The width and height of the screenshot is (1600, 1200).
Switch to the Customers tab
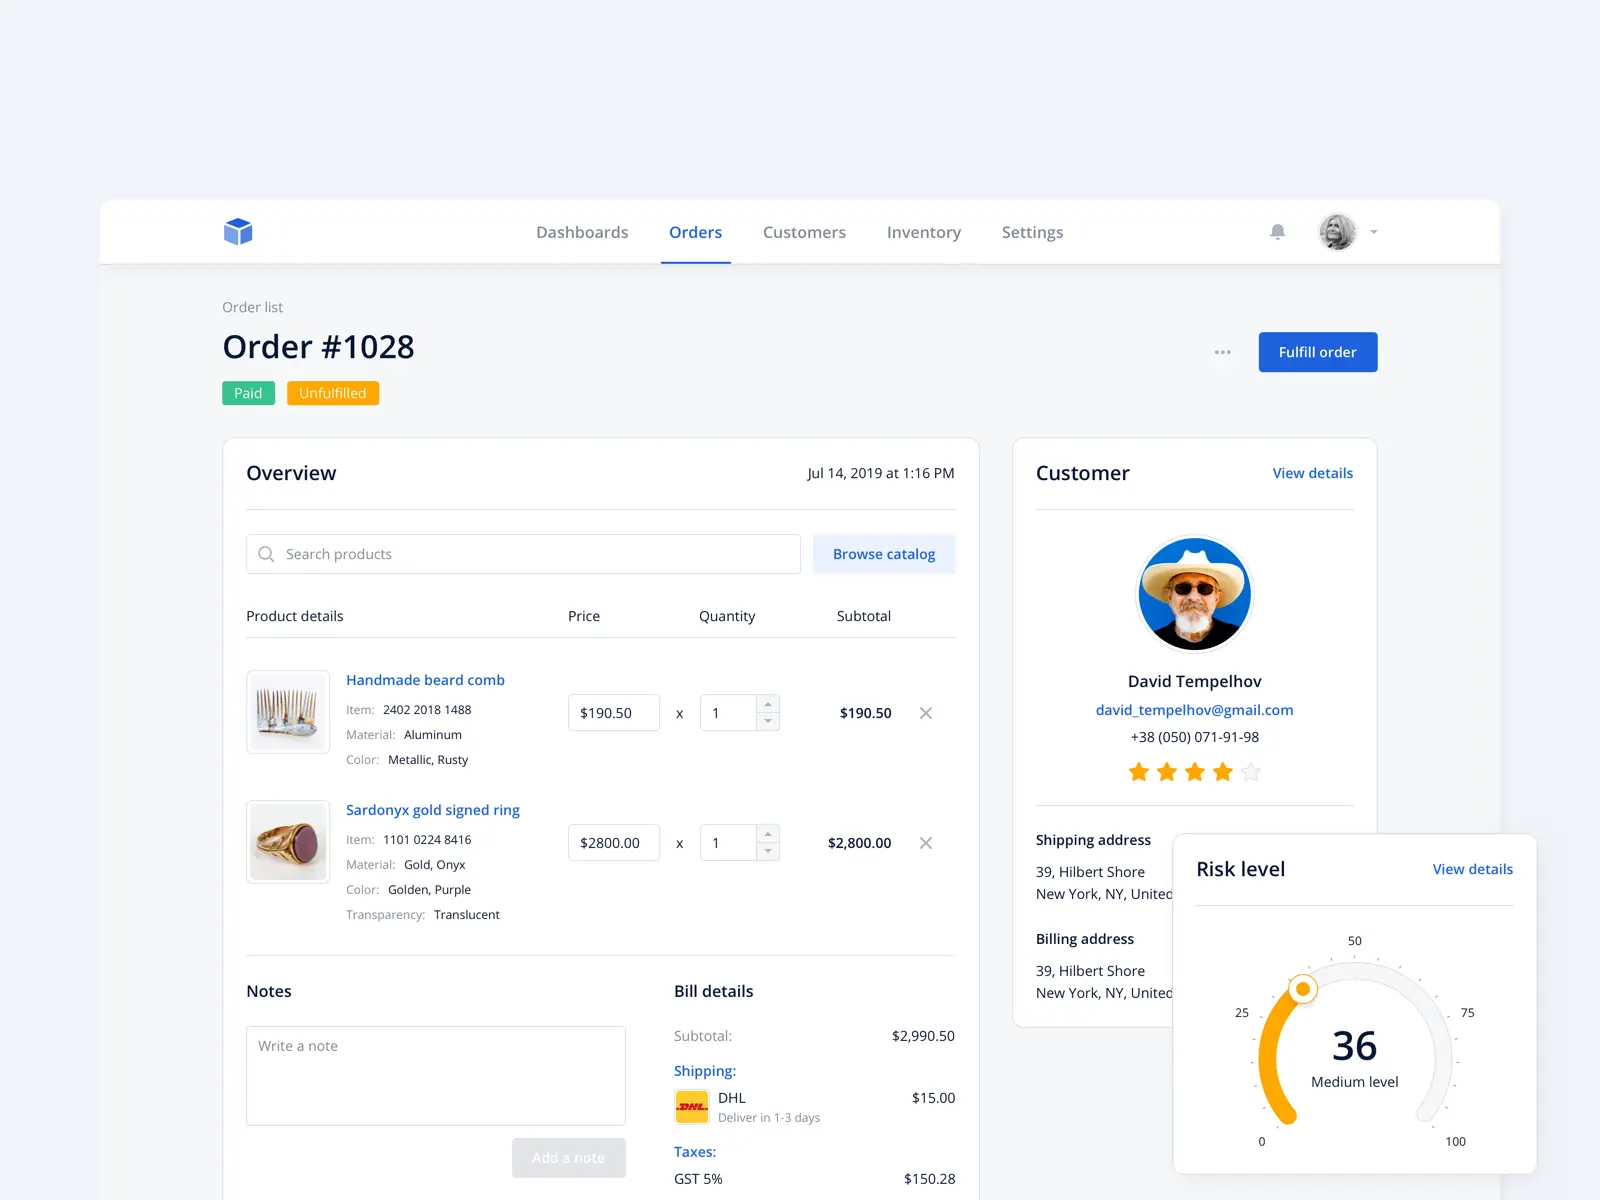[x=804, y=232]
